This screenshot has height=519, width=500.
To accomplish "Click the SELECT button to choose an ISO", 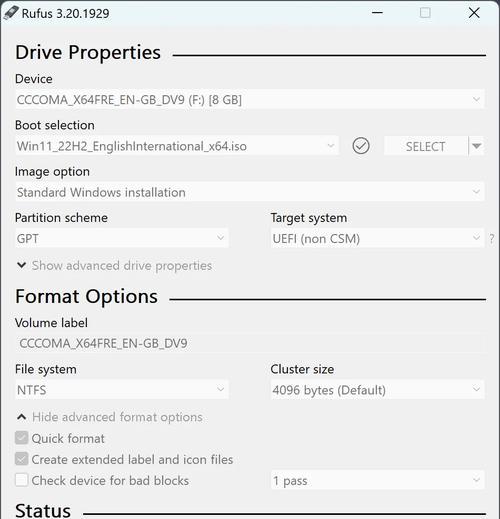I will [x=426, y=146].
